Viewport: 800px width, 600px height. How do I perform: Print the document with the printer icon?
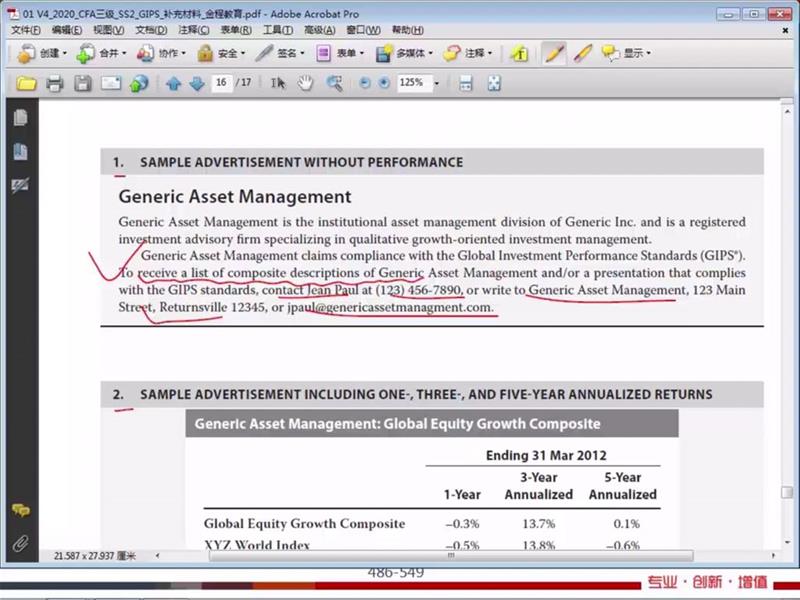[x=55, y=83]
